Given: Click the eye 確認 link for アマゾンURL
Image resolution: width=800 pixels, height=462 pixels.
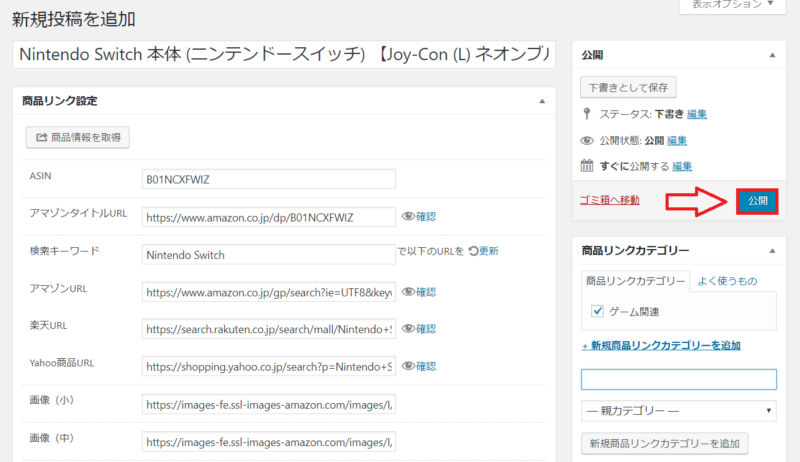Looking at the screenshot, I should [x=419, y=292].
